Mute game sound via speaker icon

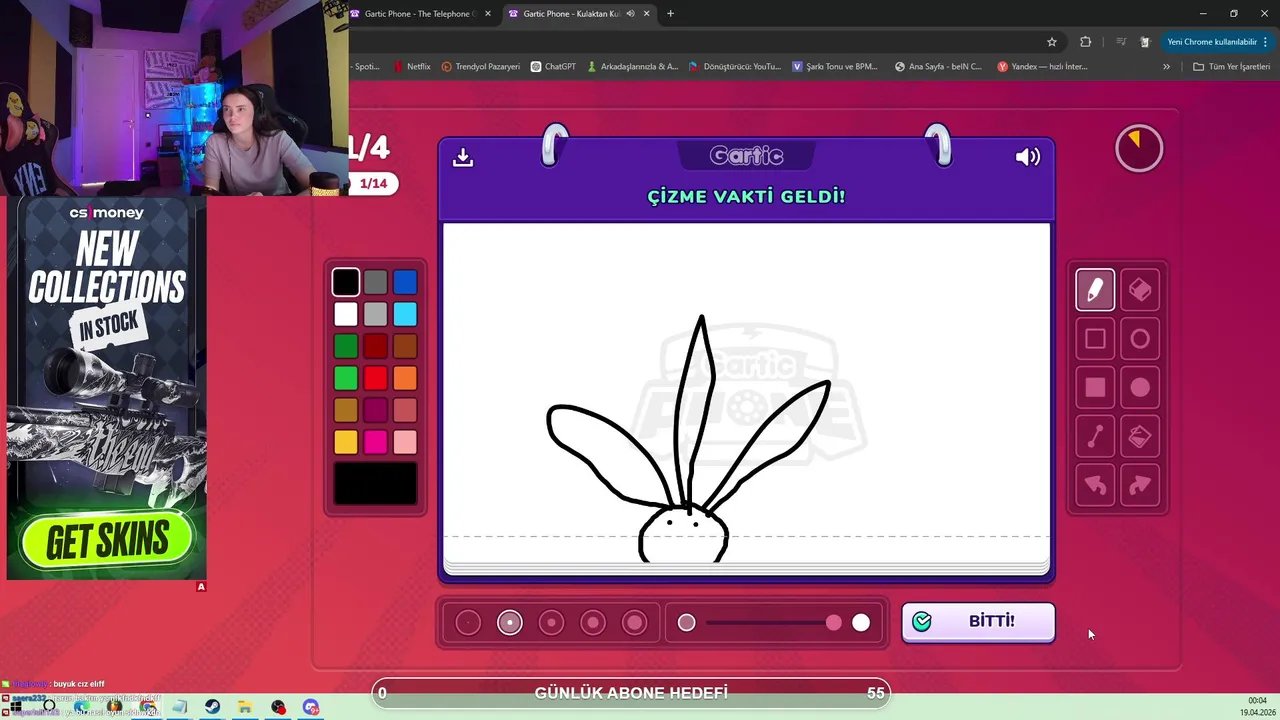(1028, 157)
